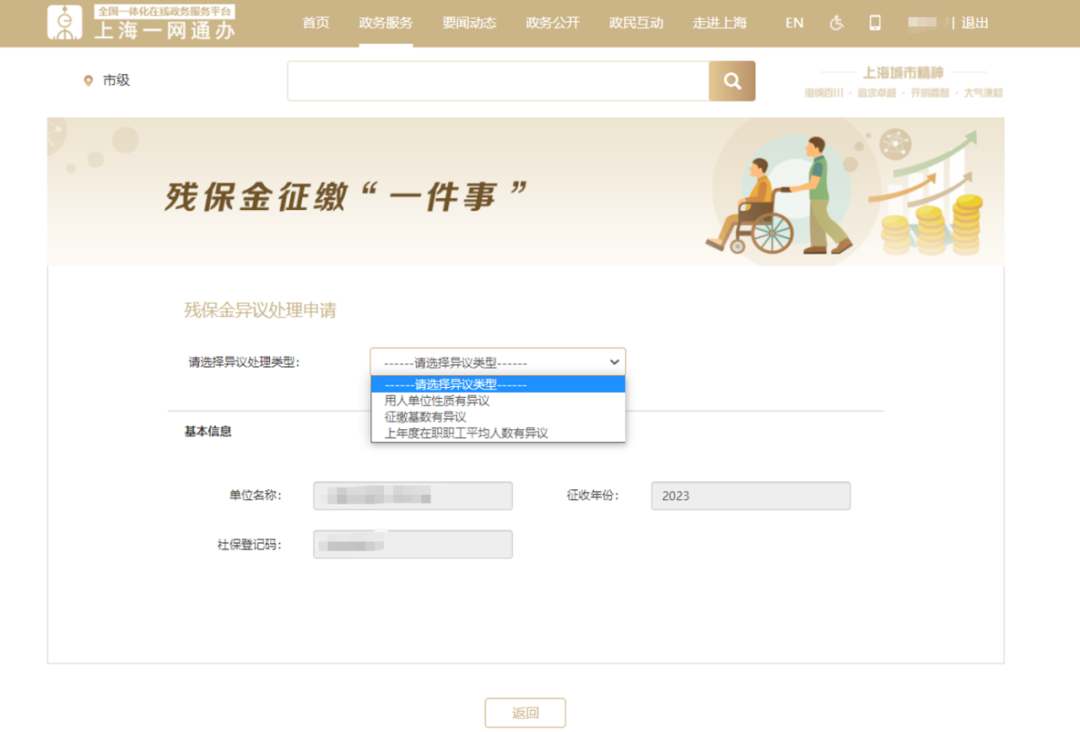Select option 上年度在职职工平均人数有异议
Viewport: 1080px width, 732px height.
(498, 433)
